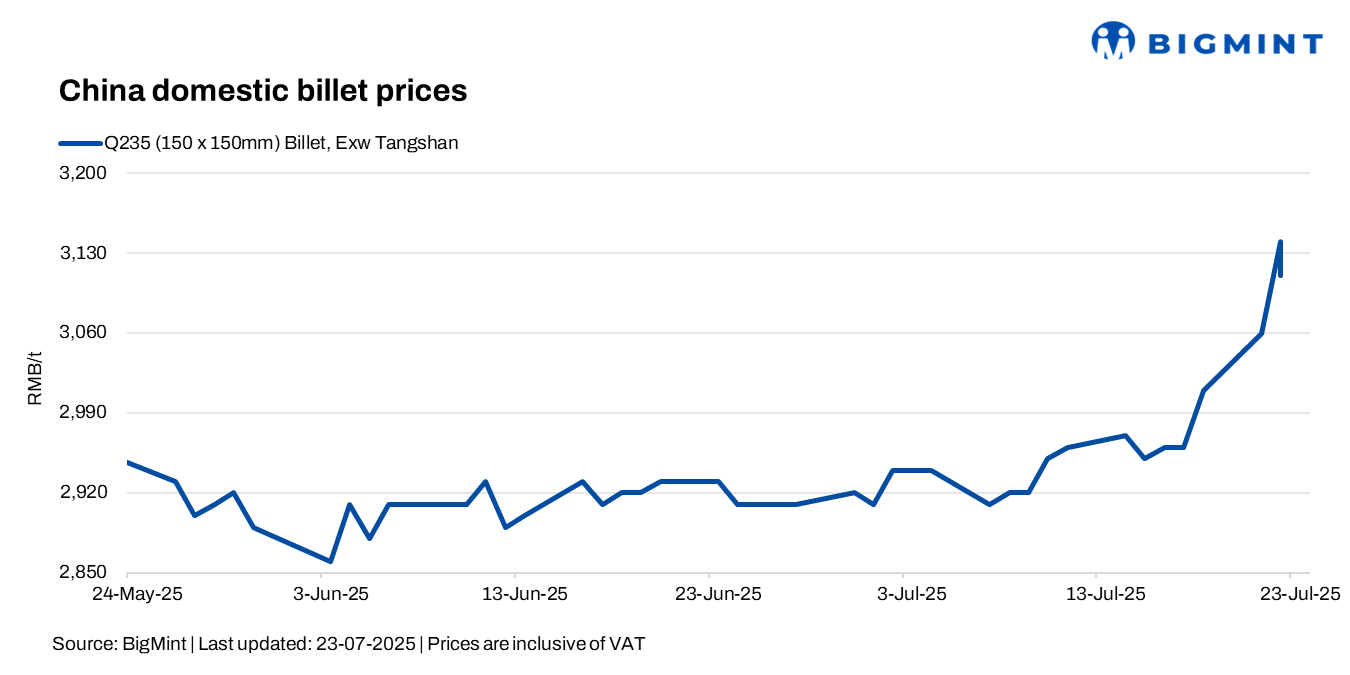
Task: Click the 3,200 y-axis label
Action: [84, 173]
